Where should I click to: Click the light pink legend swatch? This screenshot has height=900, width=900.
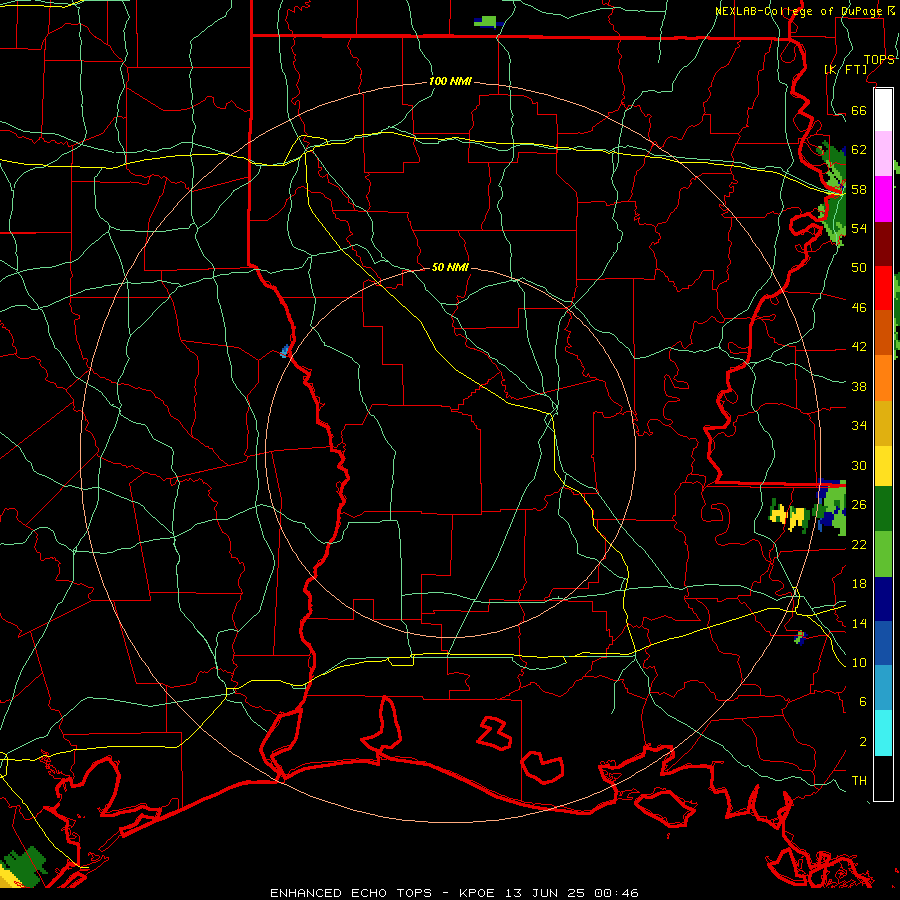coord(883,154)
